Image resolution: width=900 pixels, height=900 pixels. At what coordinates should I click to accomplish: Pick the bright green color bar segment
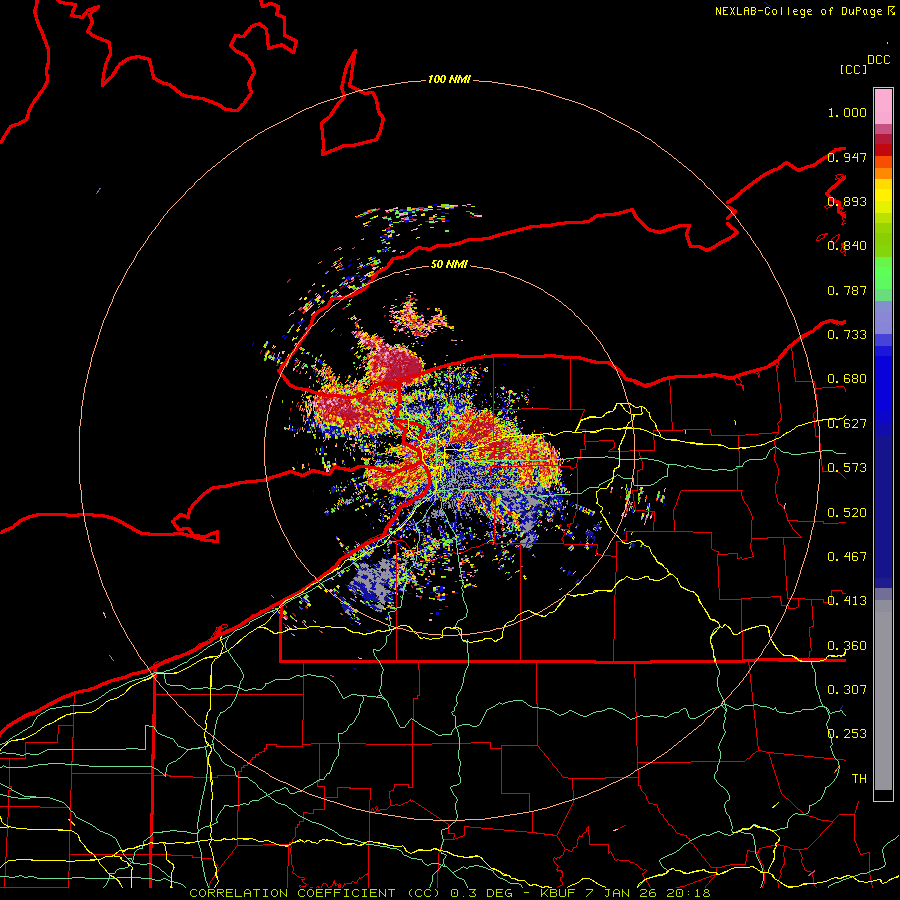pyautogui.click(x=883, y=273)
